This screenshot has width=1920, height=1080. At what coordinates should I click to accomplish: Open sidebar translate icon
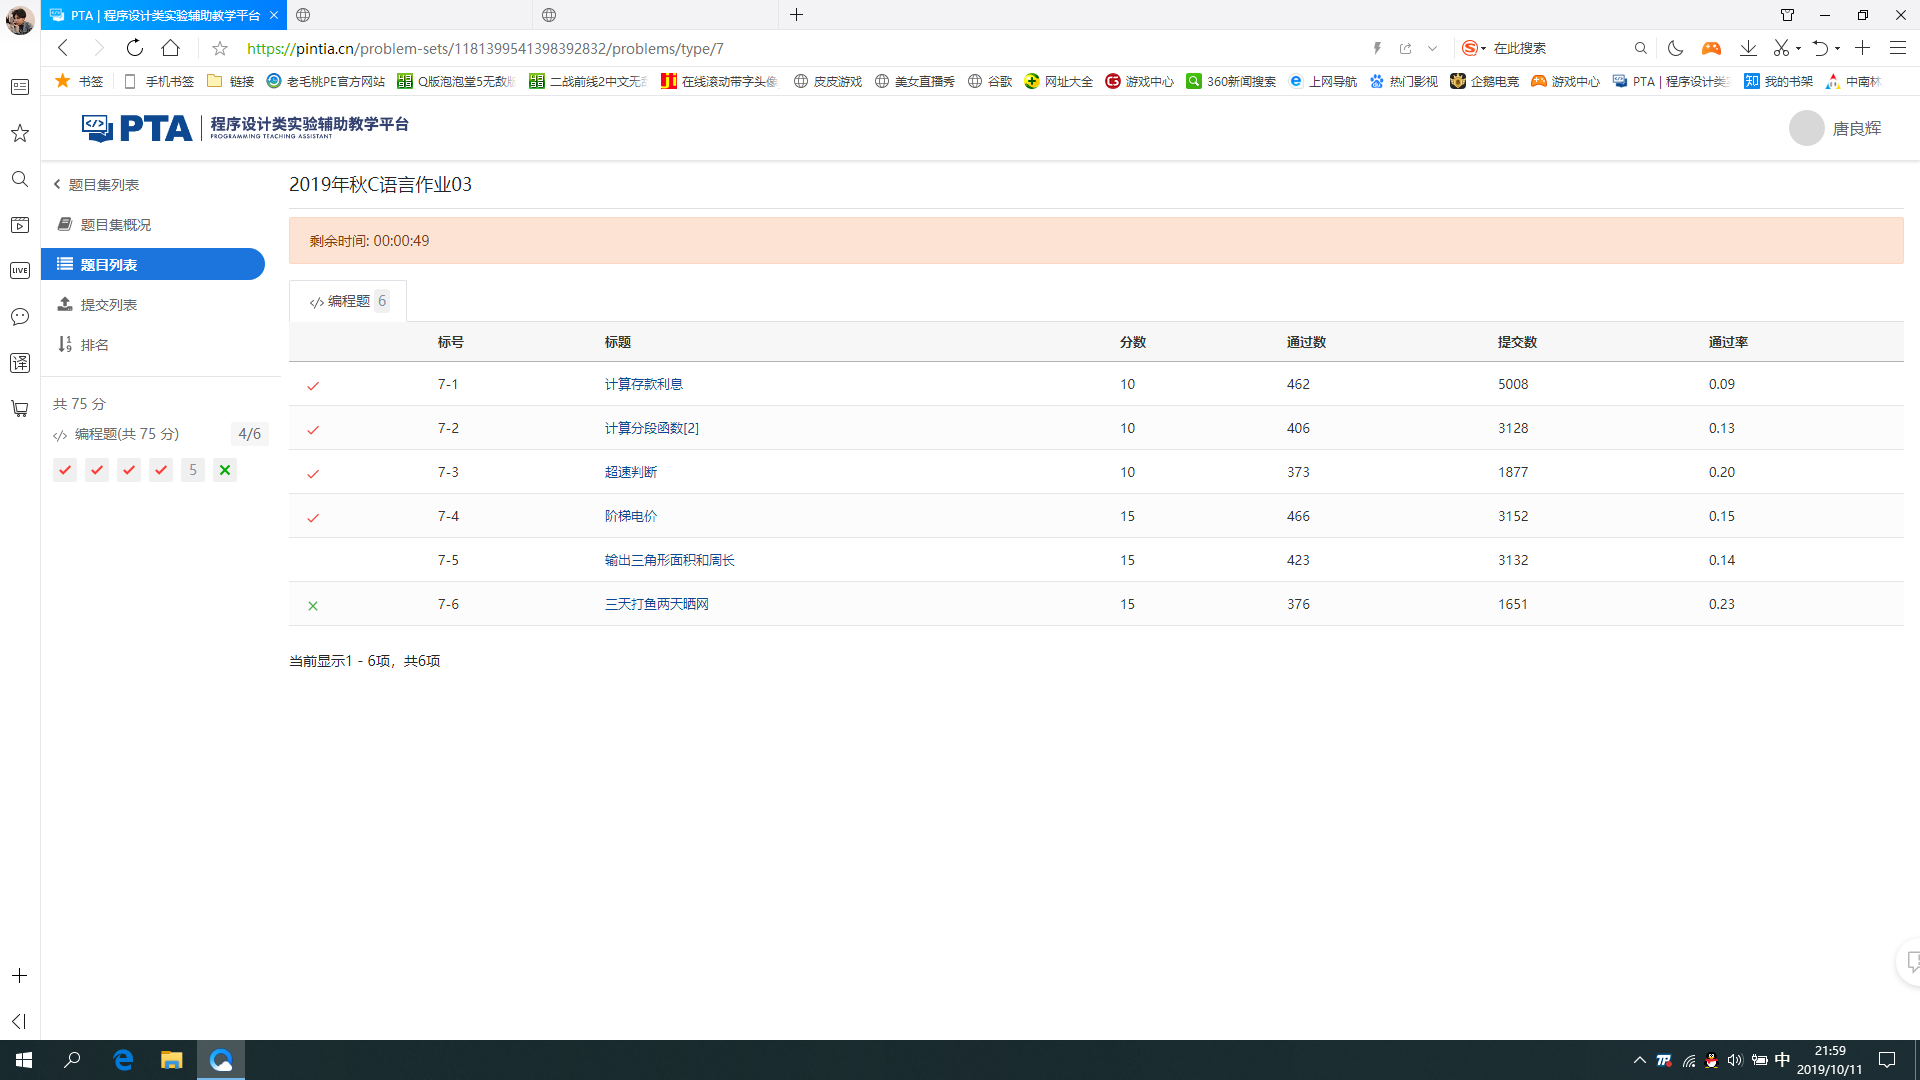(19, 363)
